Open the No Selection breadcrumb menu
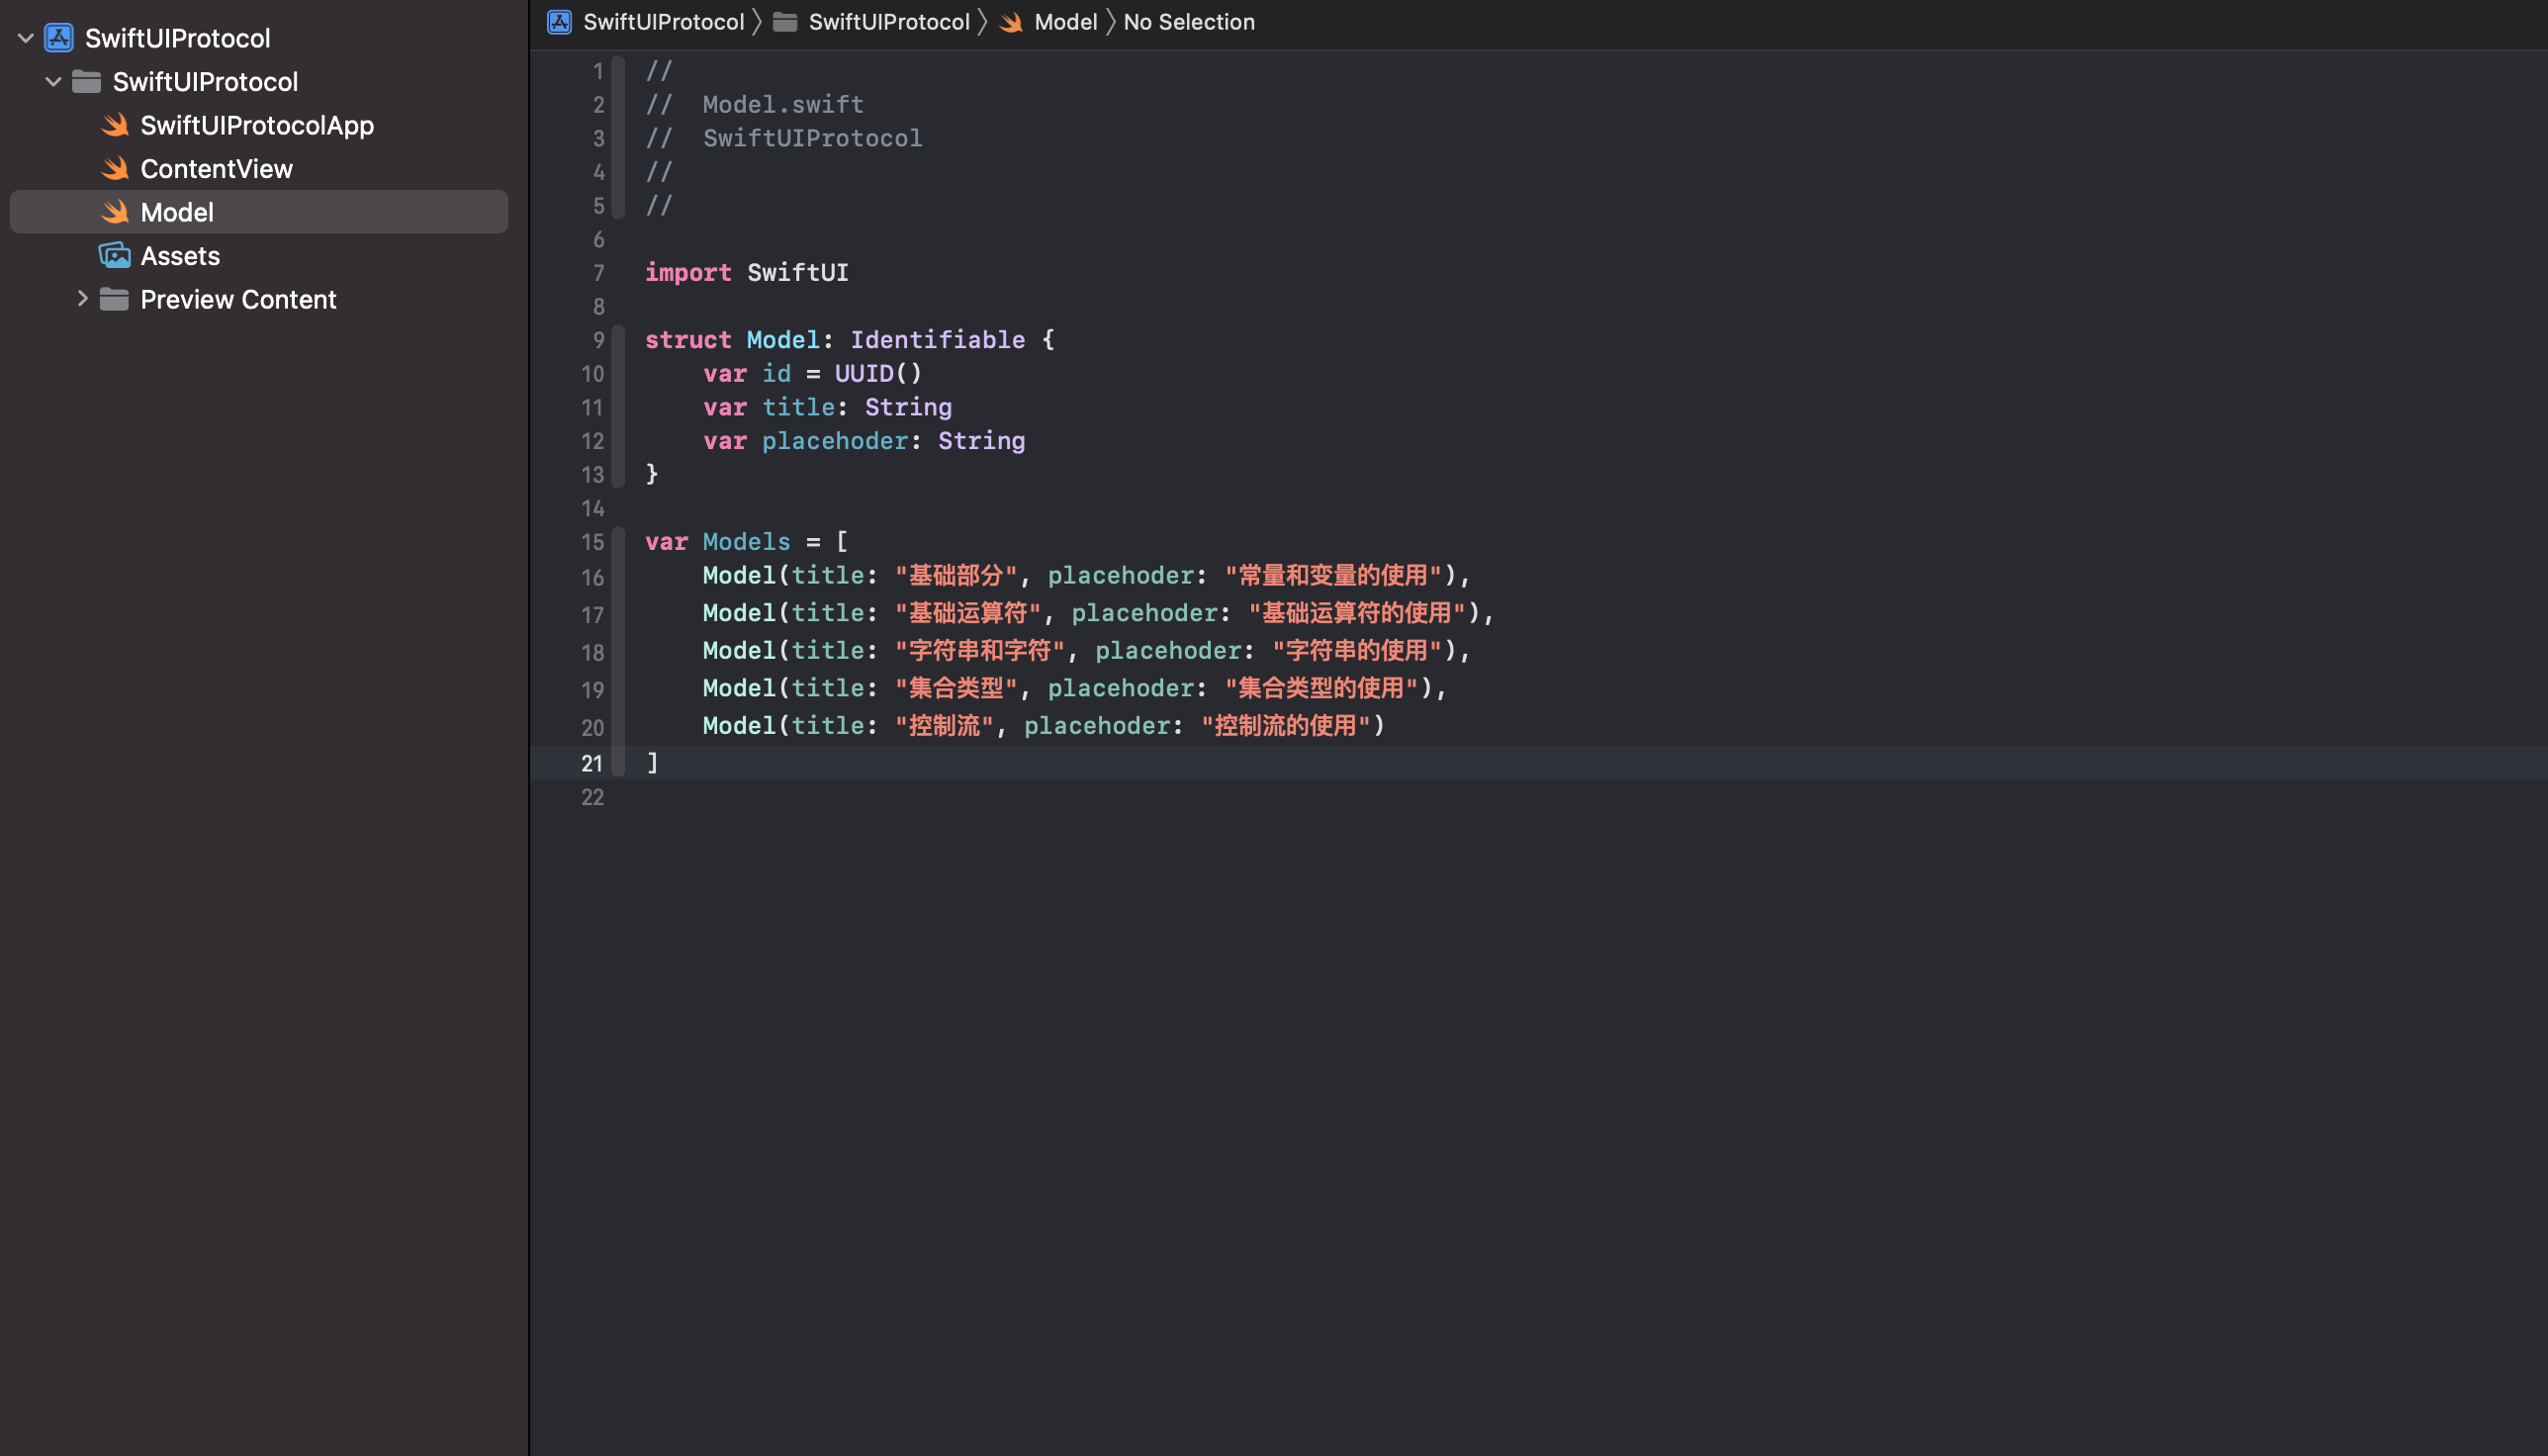The height and width of the screenshot is (1456, 2548). [x=1188, y=22]
